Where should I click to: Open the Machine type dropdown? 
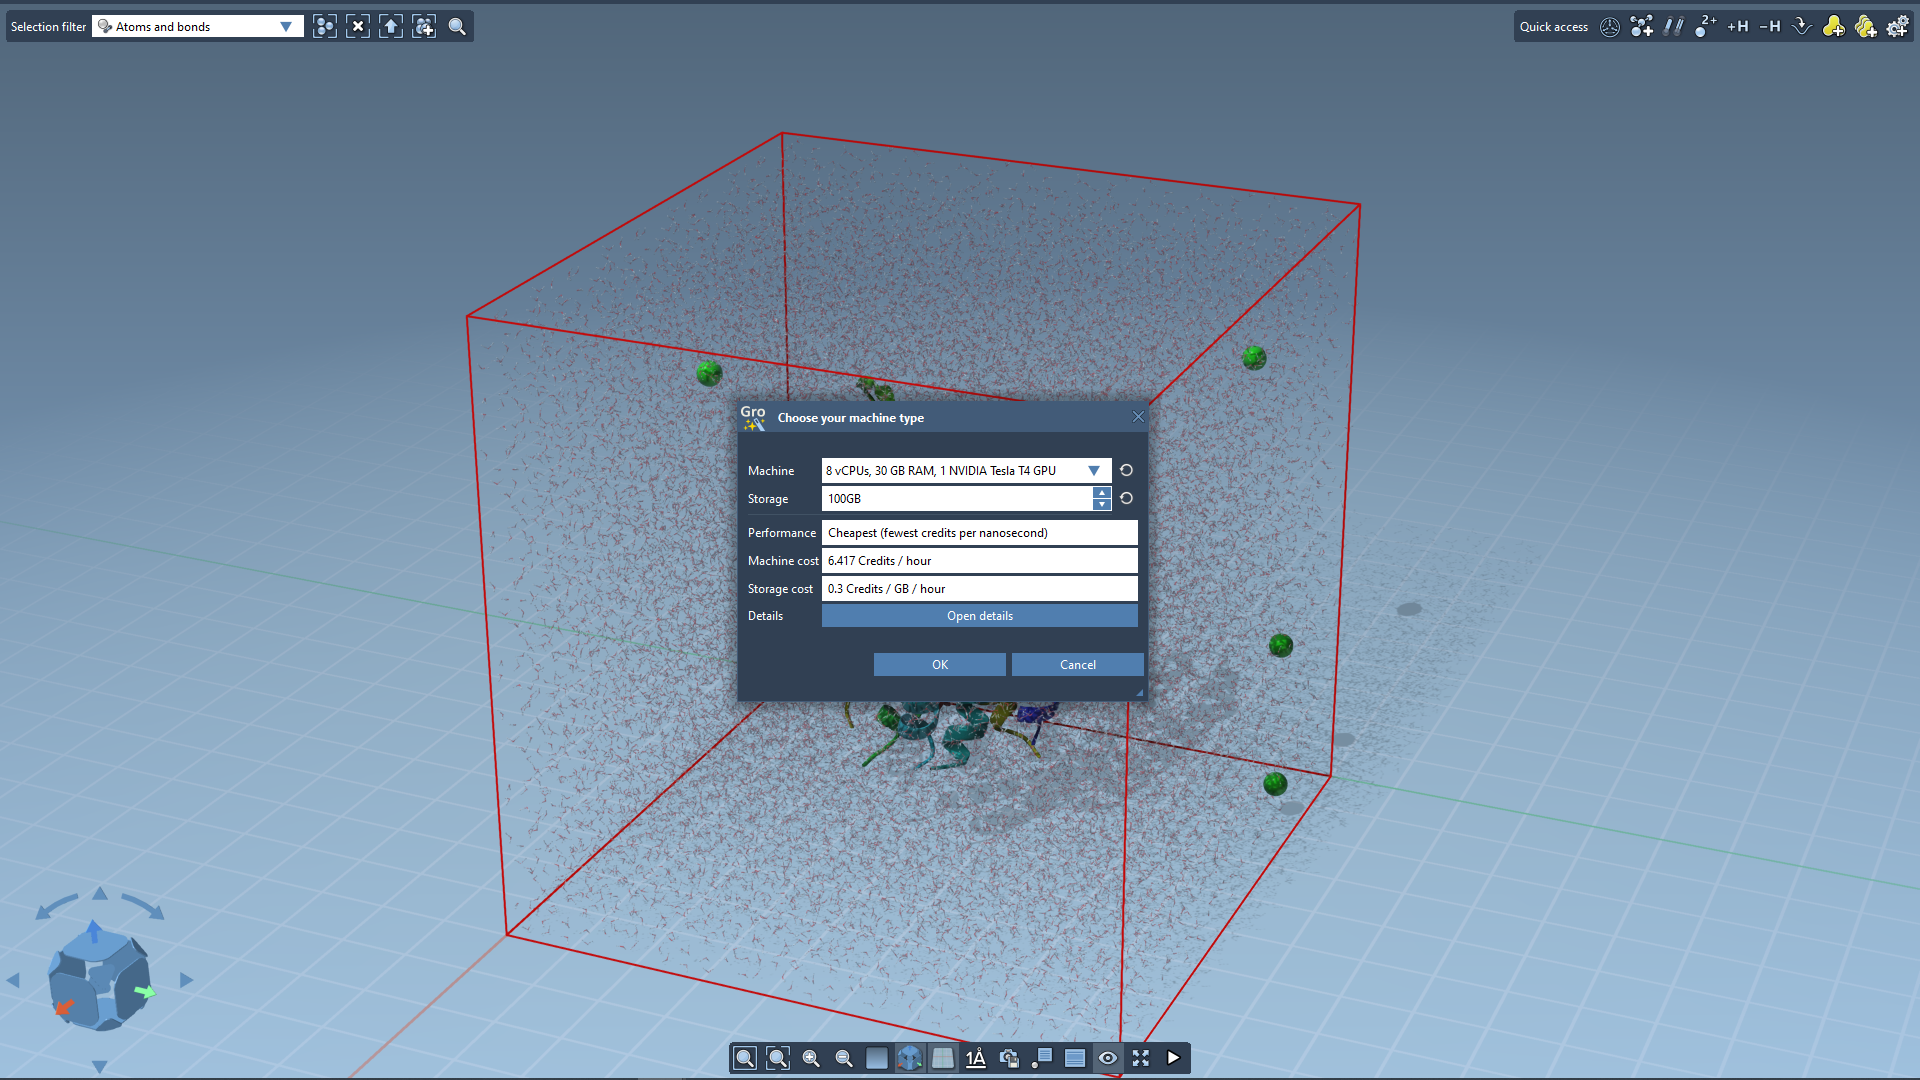(x=1093, y=471)
